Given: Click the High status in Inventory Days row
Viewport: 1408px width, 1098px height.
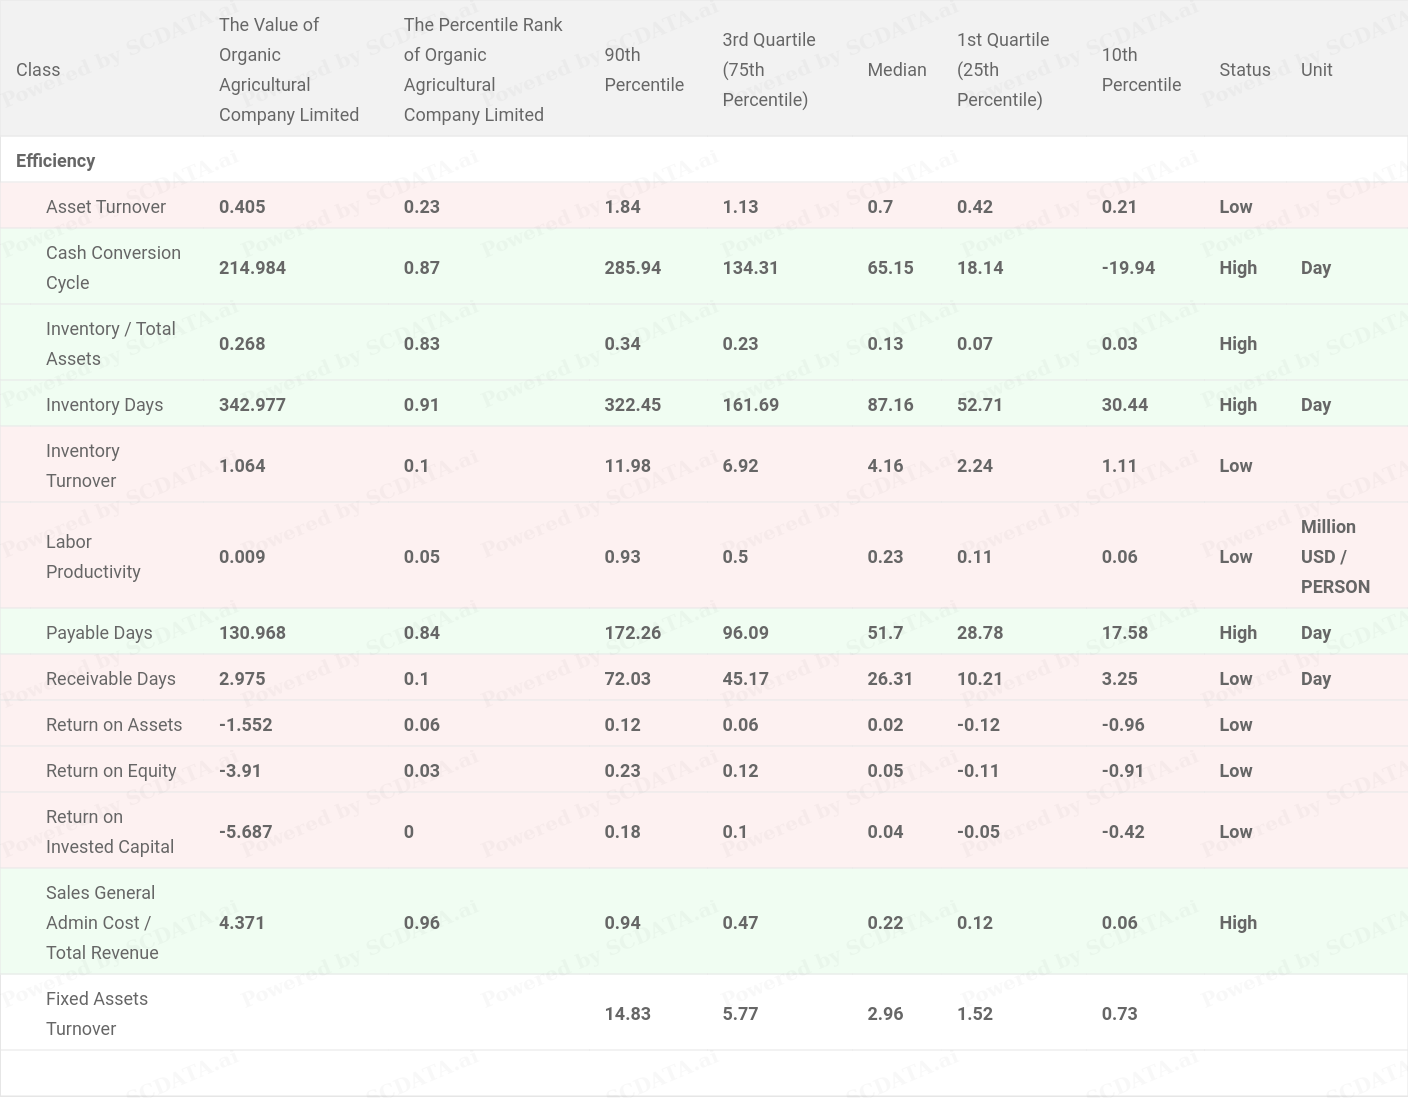Looking at the screenshot, I should [1238, 404].
